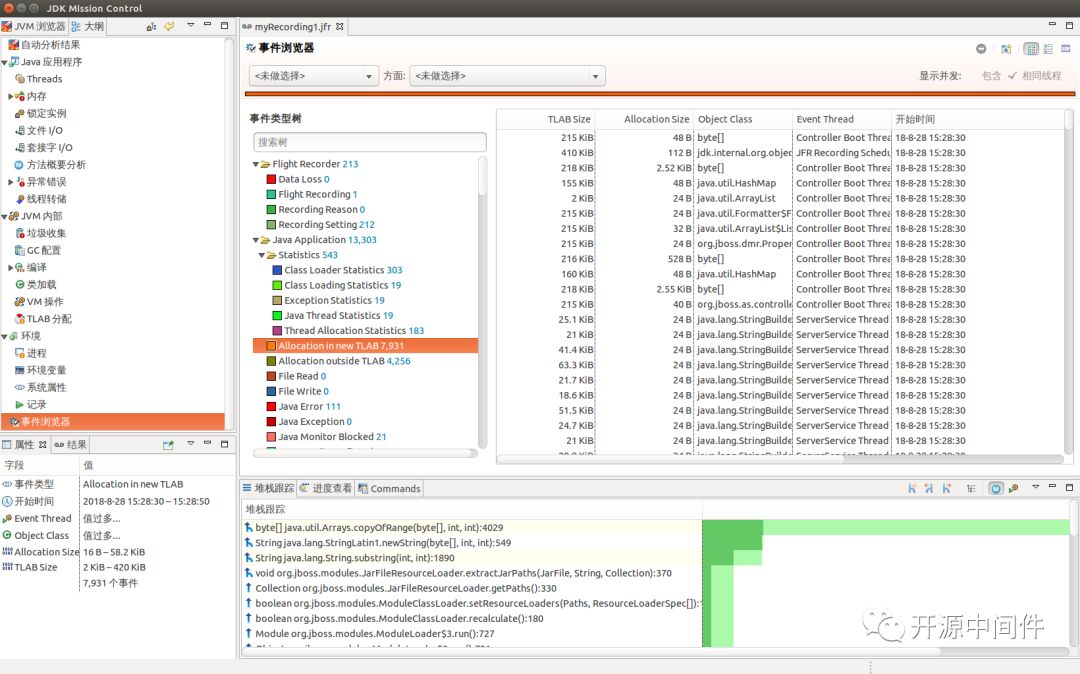Open 类加载 class loading page

(41, 284)
